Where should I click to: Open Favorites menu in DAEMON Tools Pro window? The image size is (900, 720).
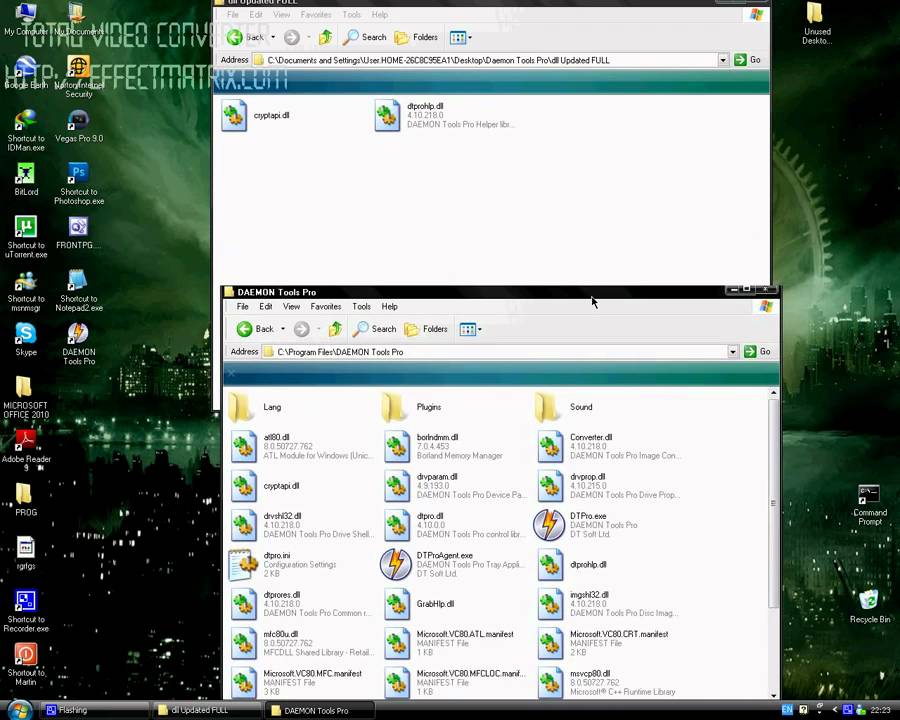click(325, 307)
